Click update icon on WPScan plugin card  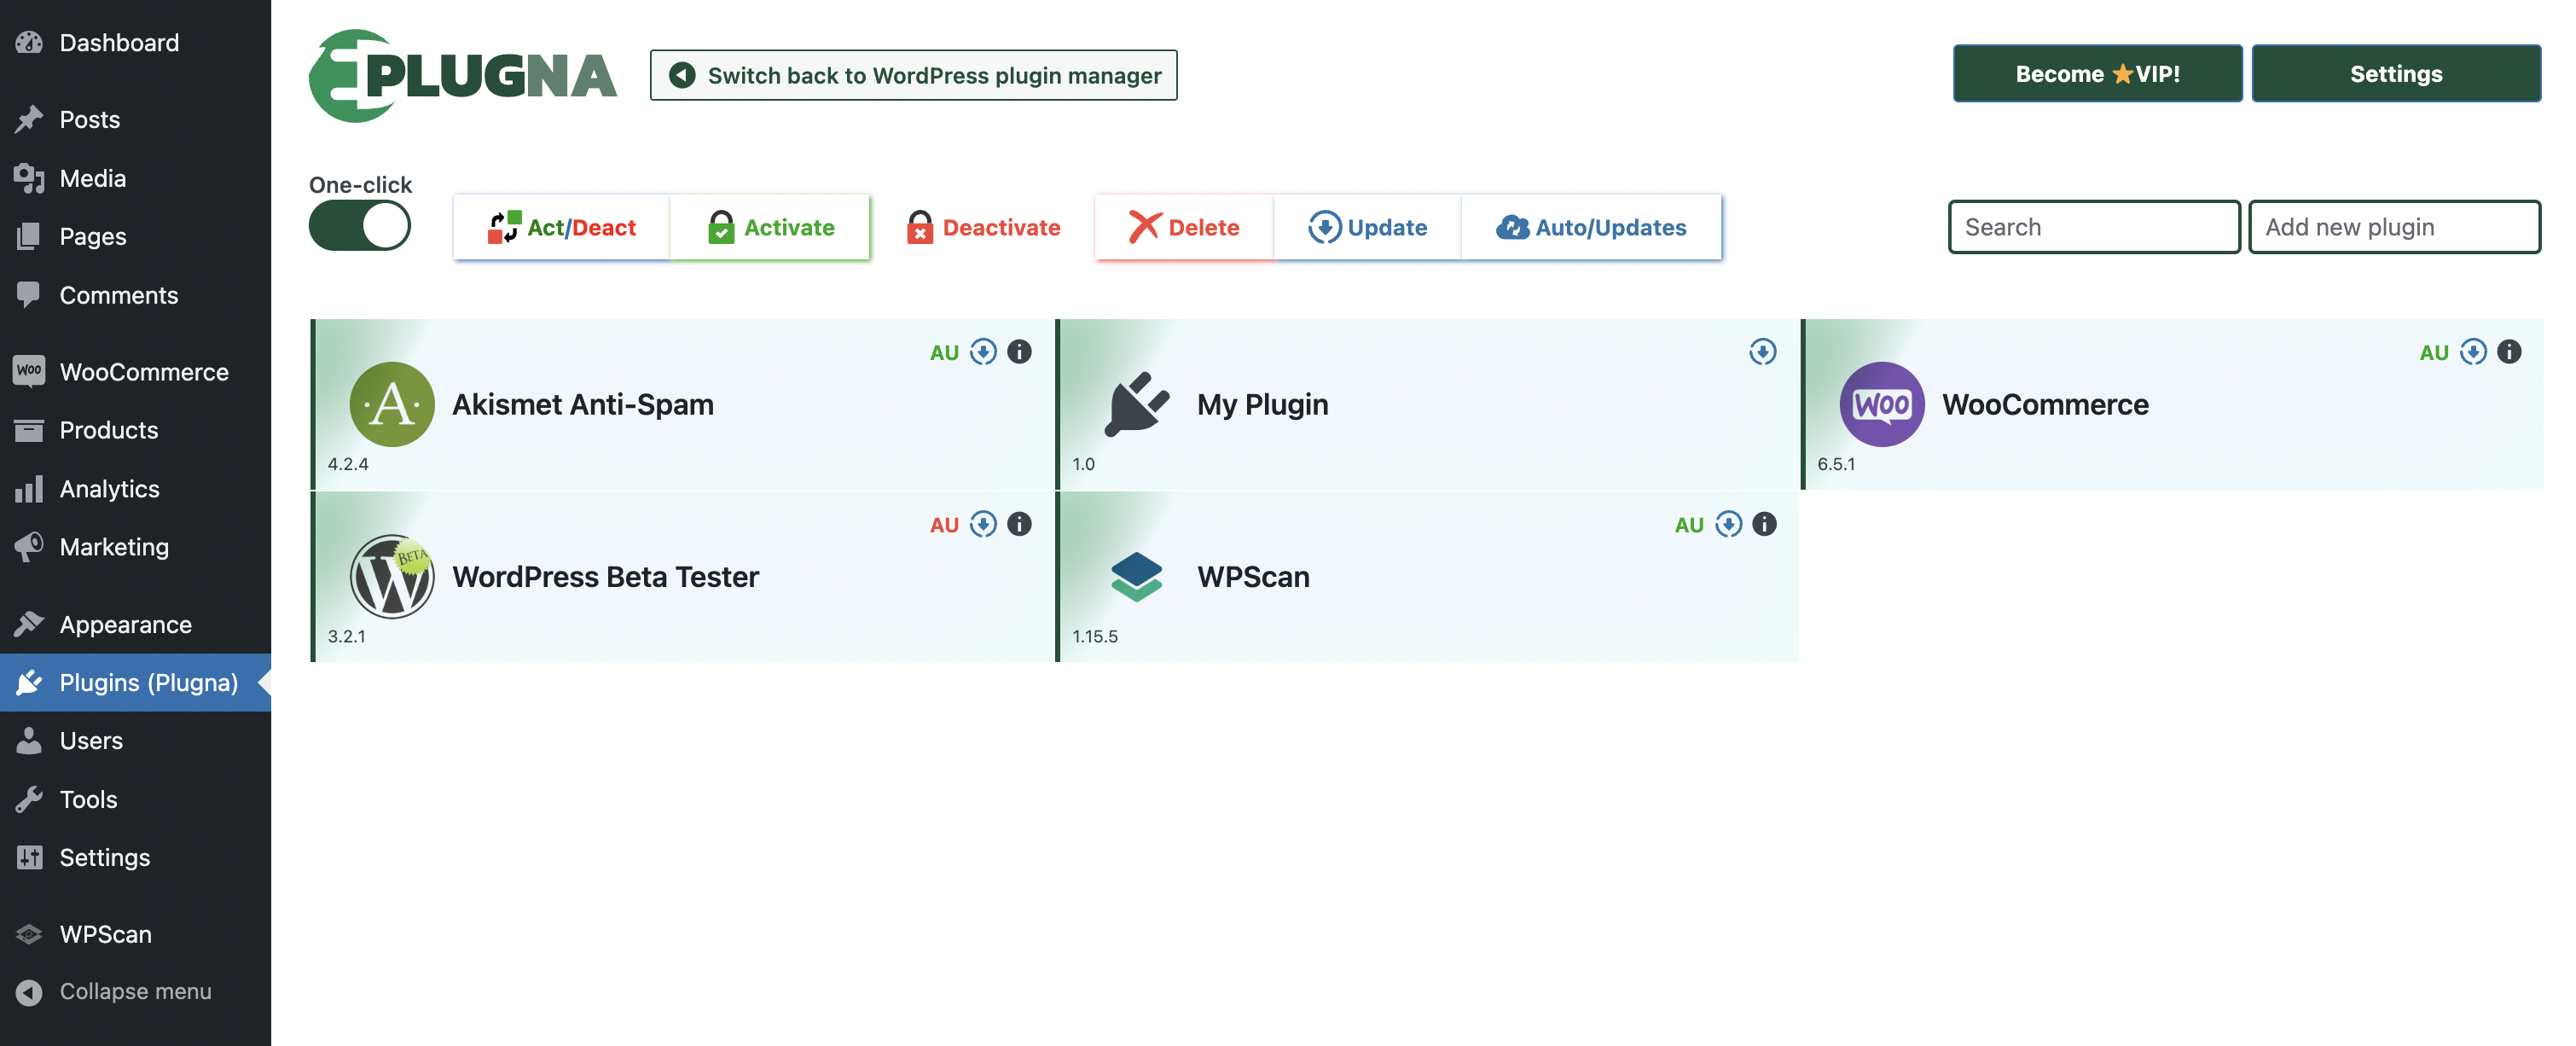point(1729,524)
